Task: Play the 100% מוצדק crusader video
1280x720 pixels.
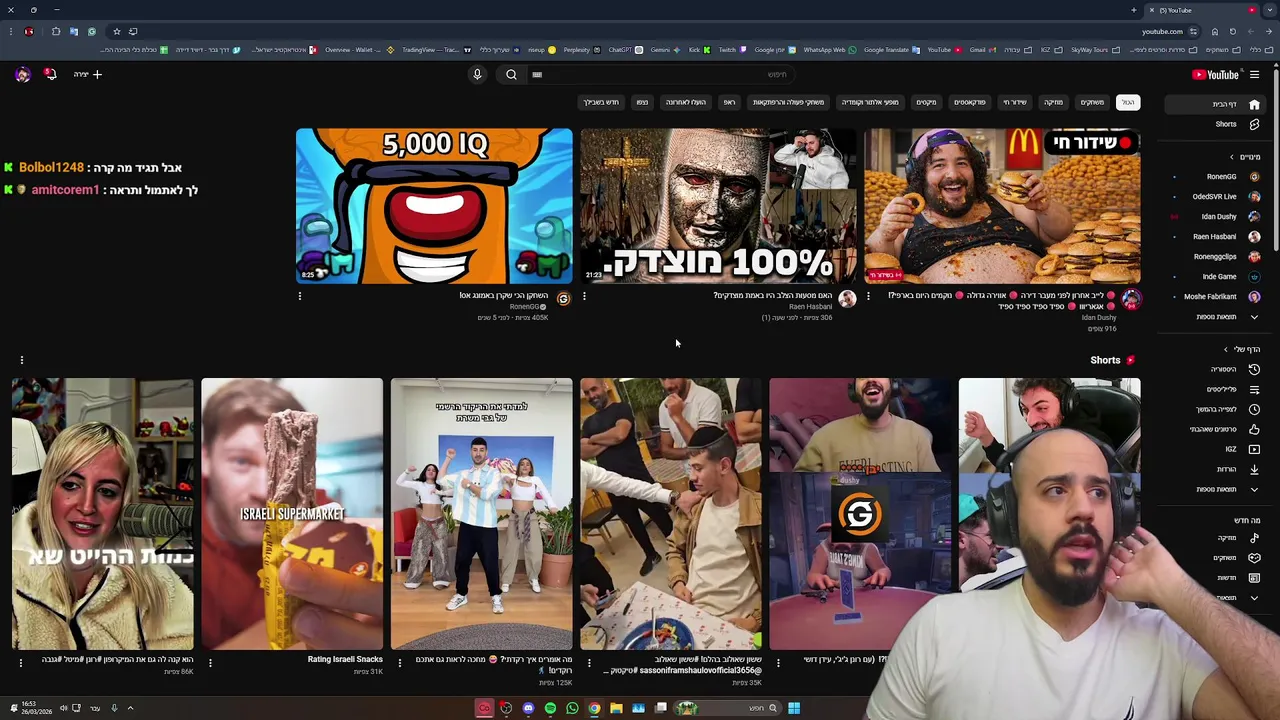Action: point(718,206)
